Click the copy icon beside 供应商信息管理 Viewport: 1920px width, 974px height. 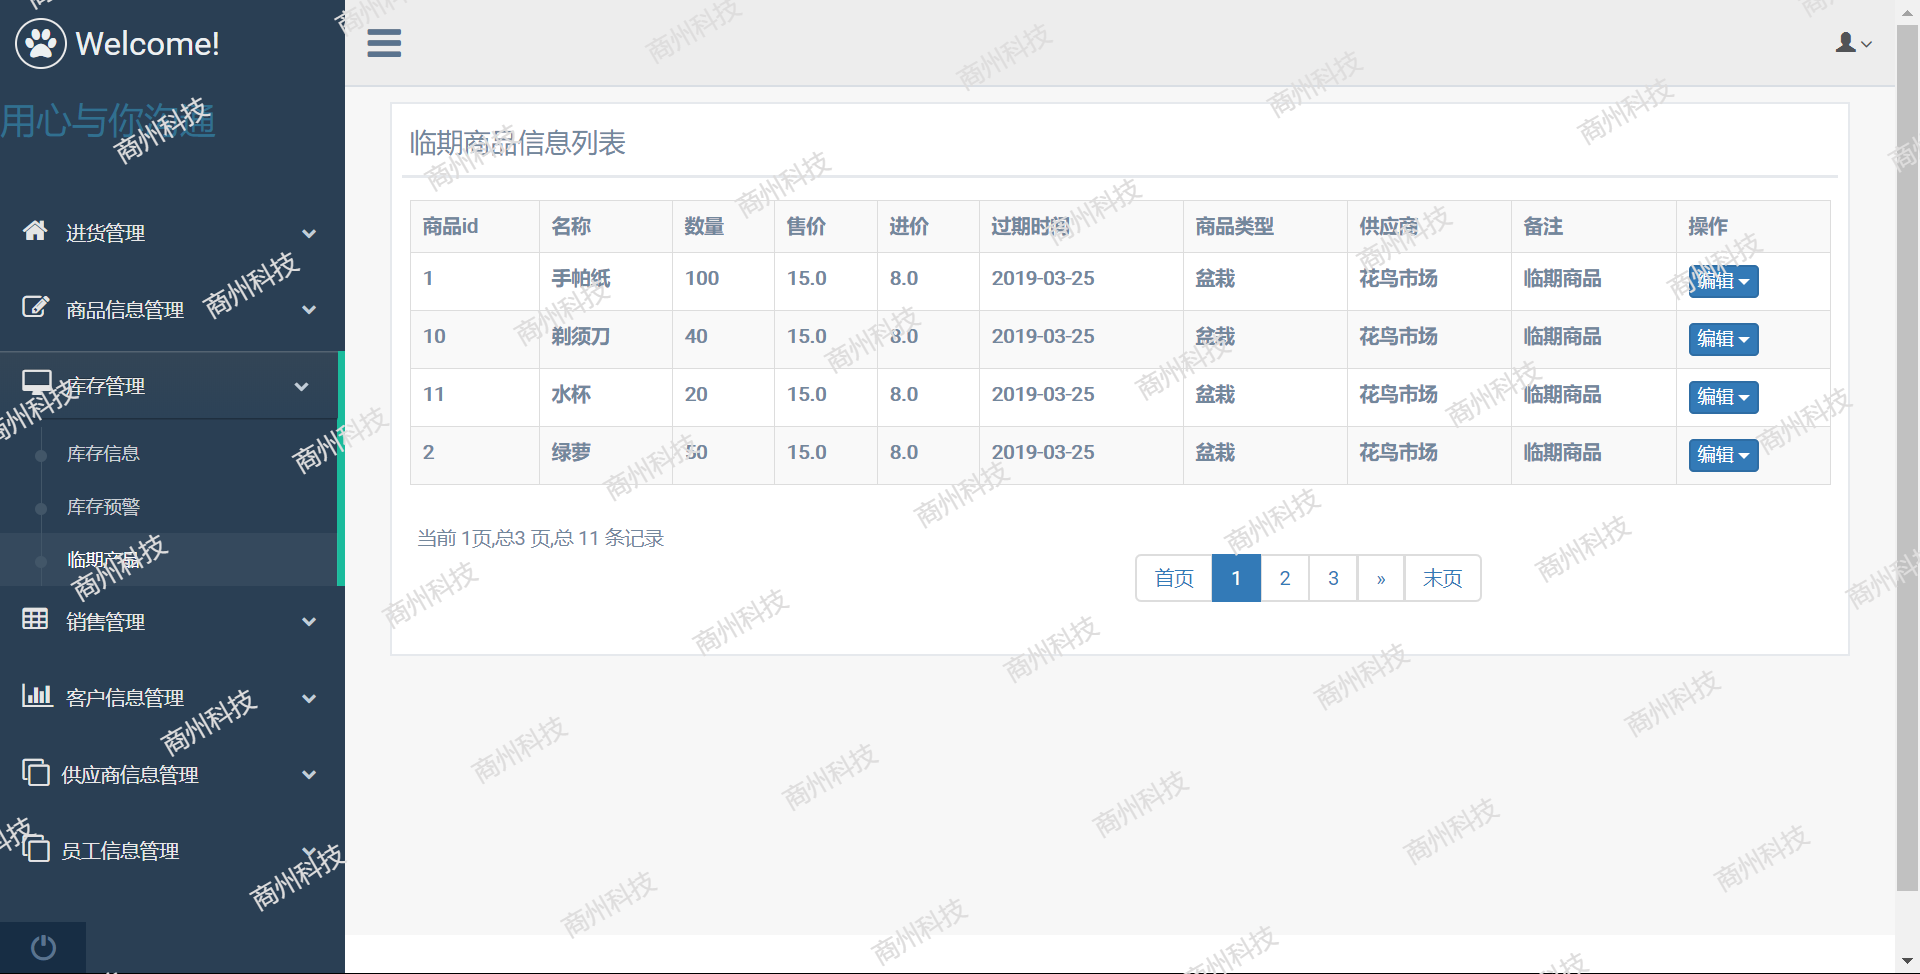(x=36, y=772)
